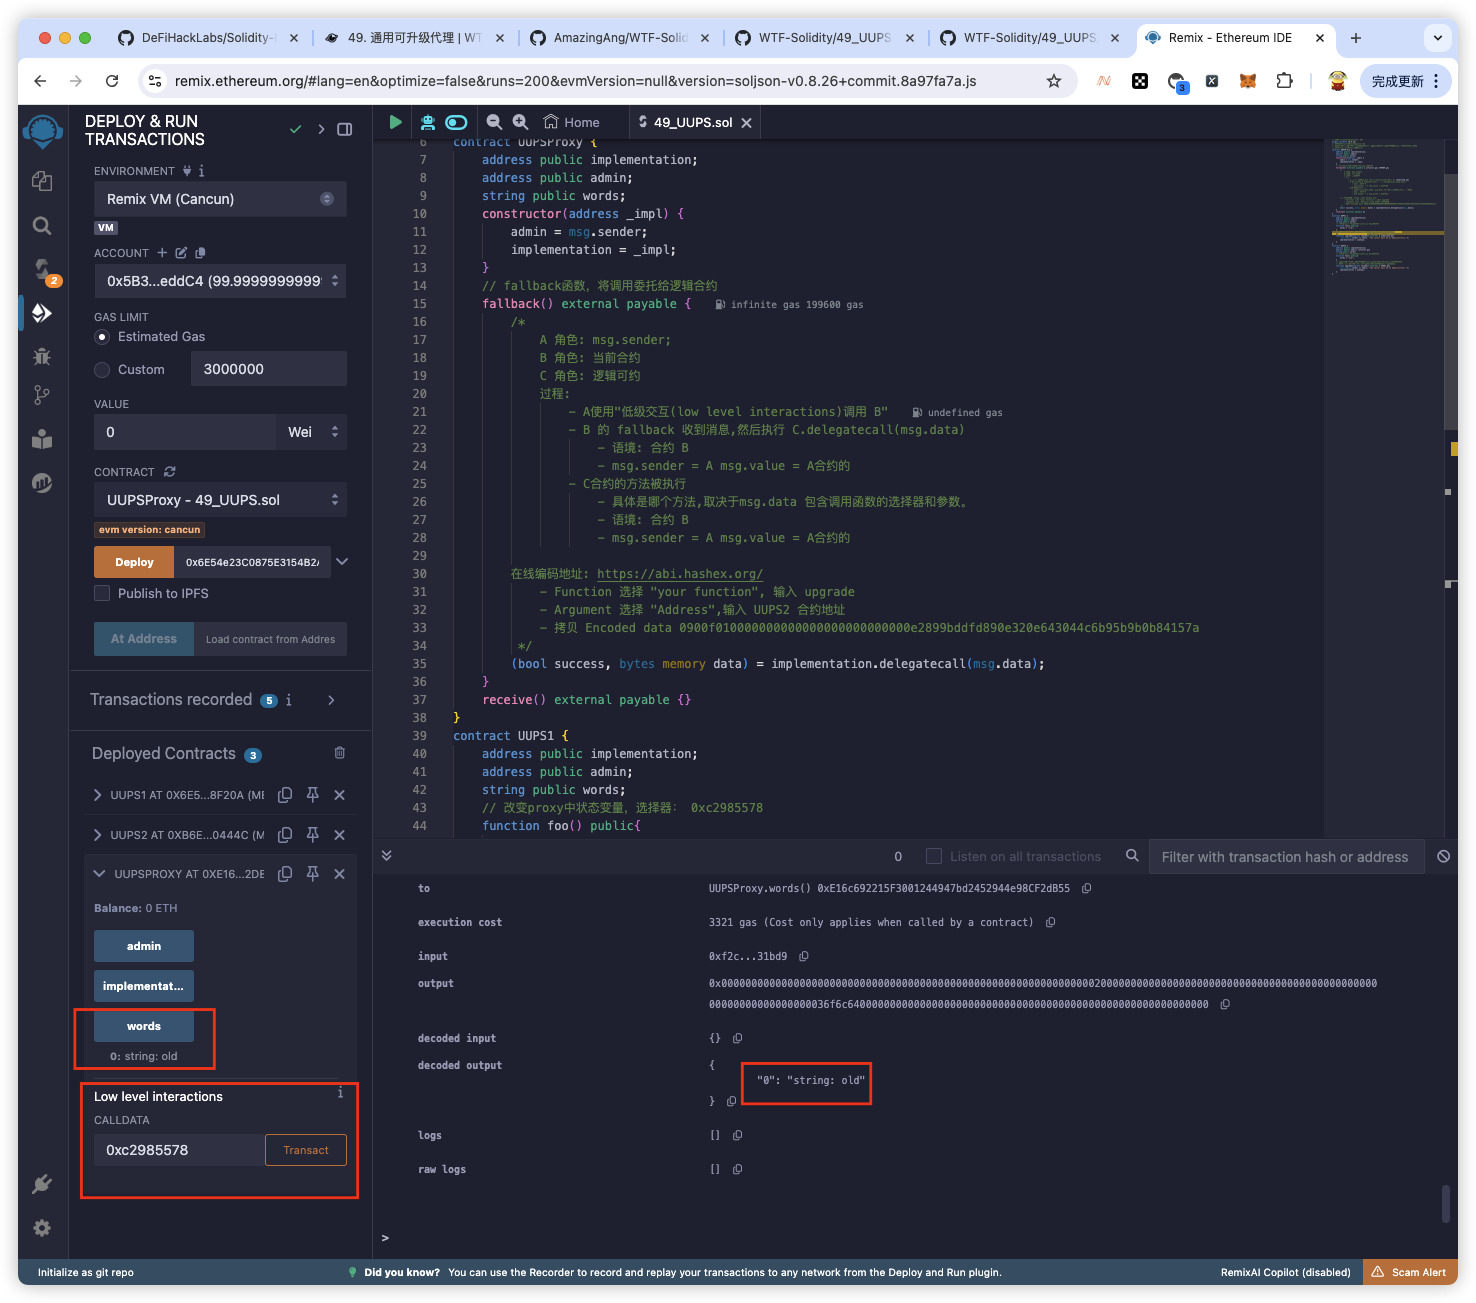The image size is (1476, 1303).
Task: Click the orange Deploy button
Action: (134, 562)
